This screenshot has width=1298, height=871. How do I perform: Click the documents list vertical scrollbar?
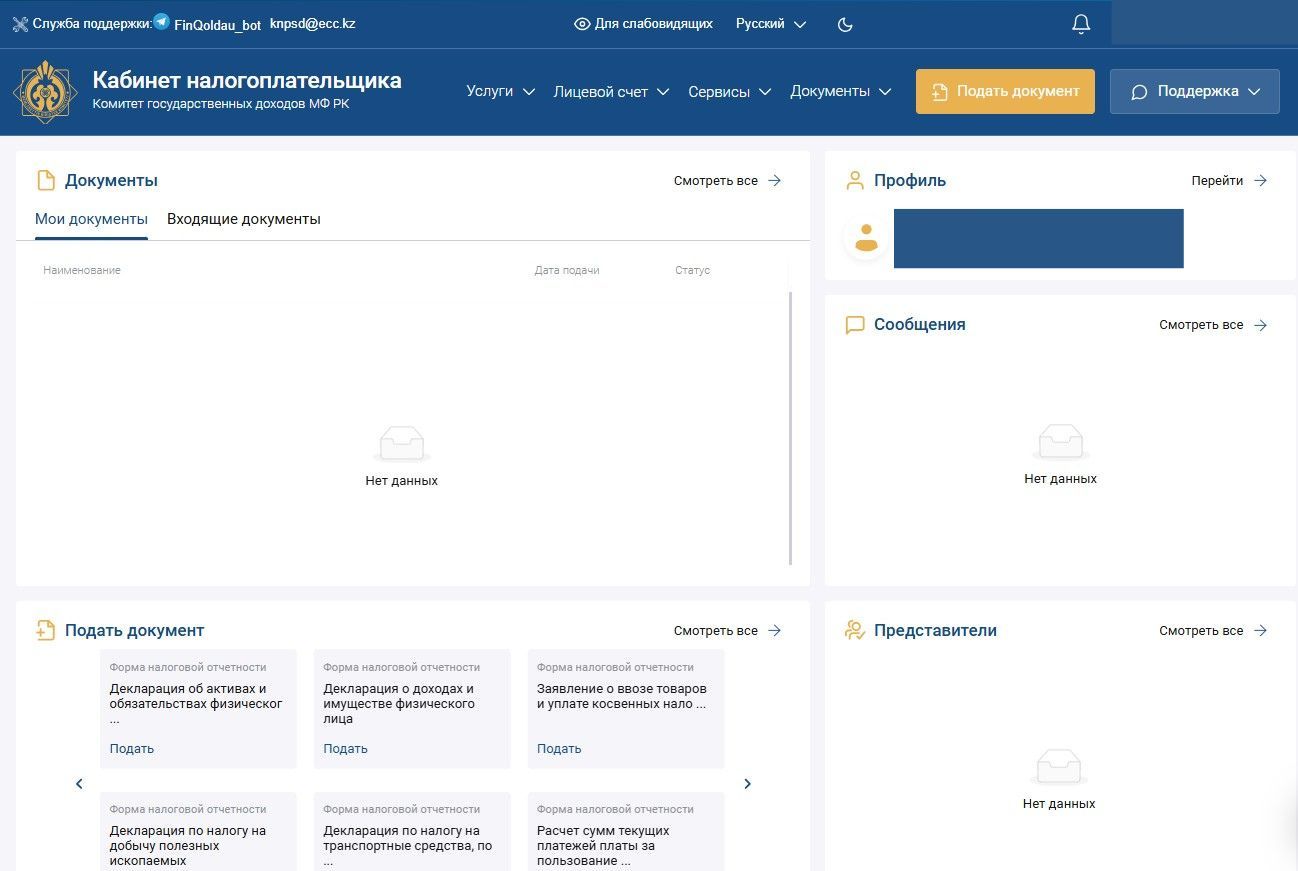pos(791,428)
